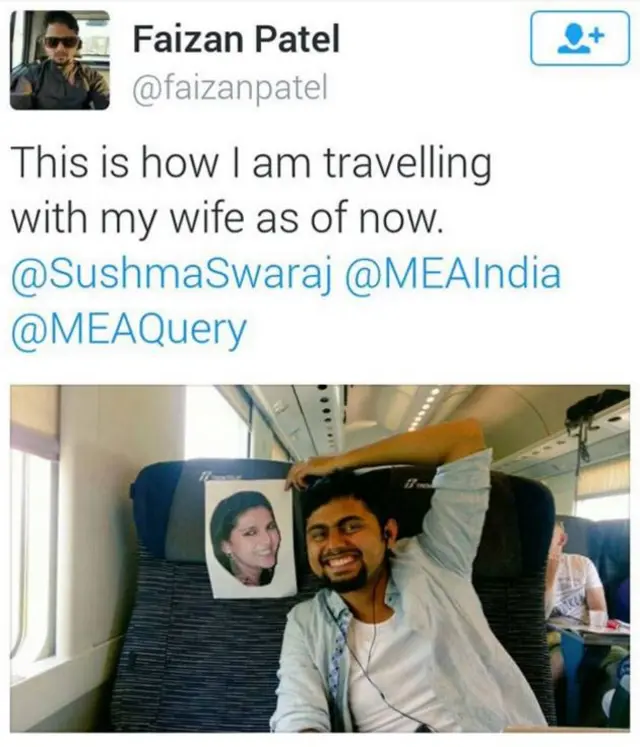Viewport: 640px width, 747px height.
Task: Tap the sunglasses in profile picture
Action: point(61,41)
